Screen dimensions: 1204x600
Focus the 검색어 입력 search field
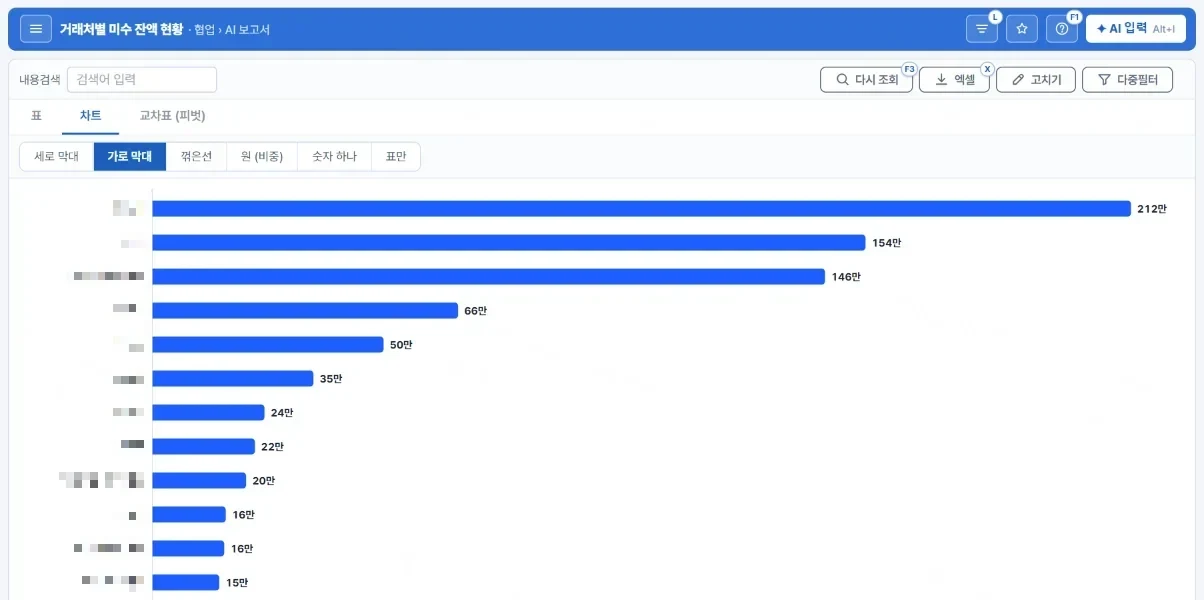pos(142,80)
